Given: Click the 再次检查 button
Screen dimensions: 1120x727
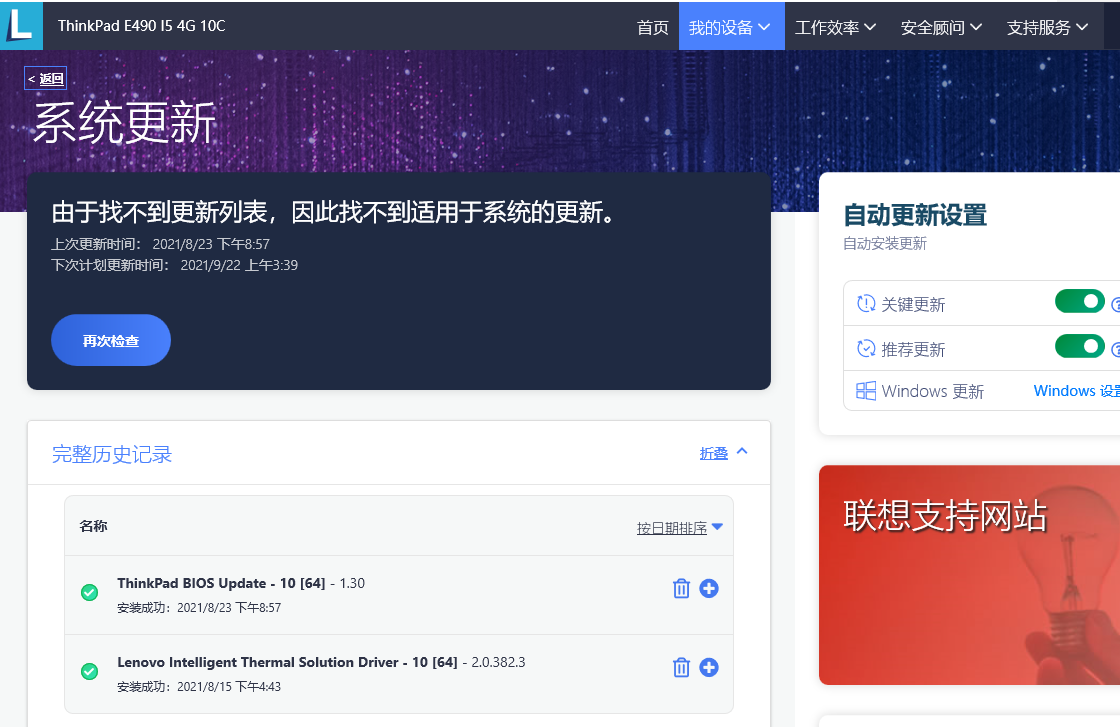Looking at the screenshot, I should click(111, 341).
